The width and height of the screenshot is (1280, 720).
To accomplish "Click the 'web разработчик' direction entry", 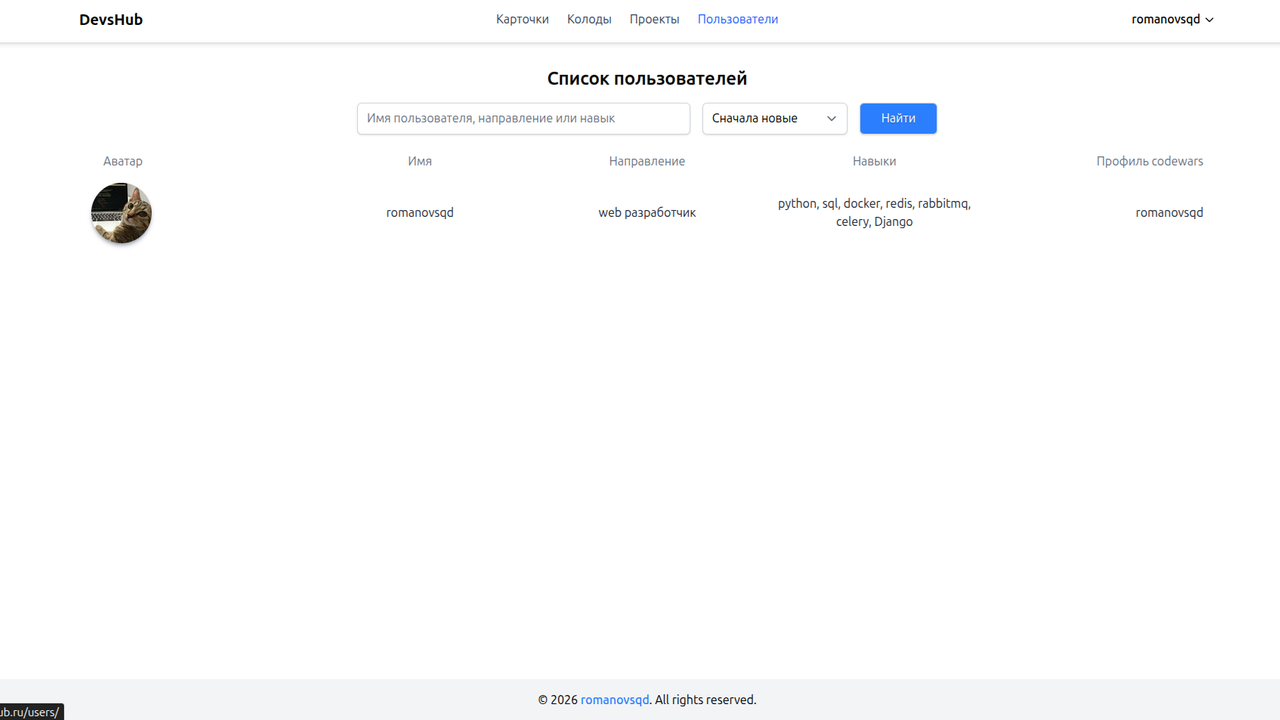I will 646,212.
